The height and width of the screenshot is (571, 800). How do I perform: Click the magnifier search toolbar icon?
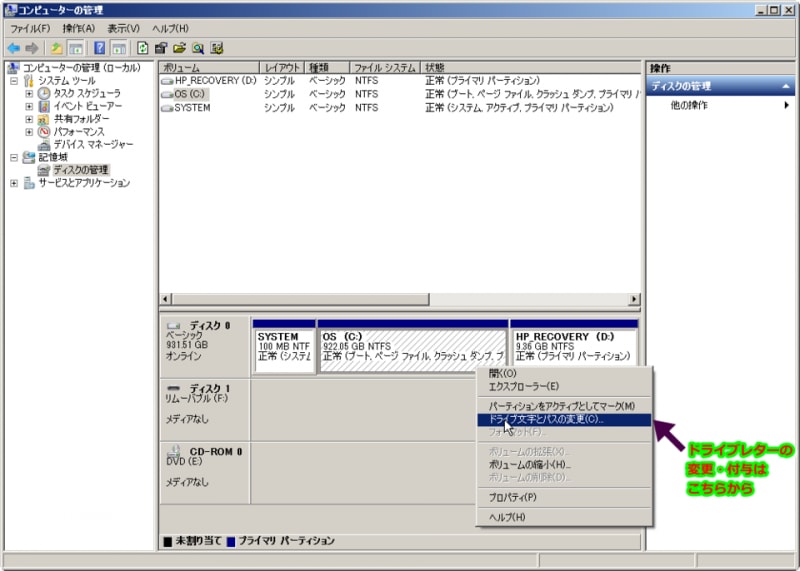198,48
